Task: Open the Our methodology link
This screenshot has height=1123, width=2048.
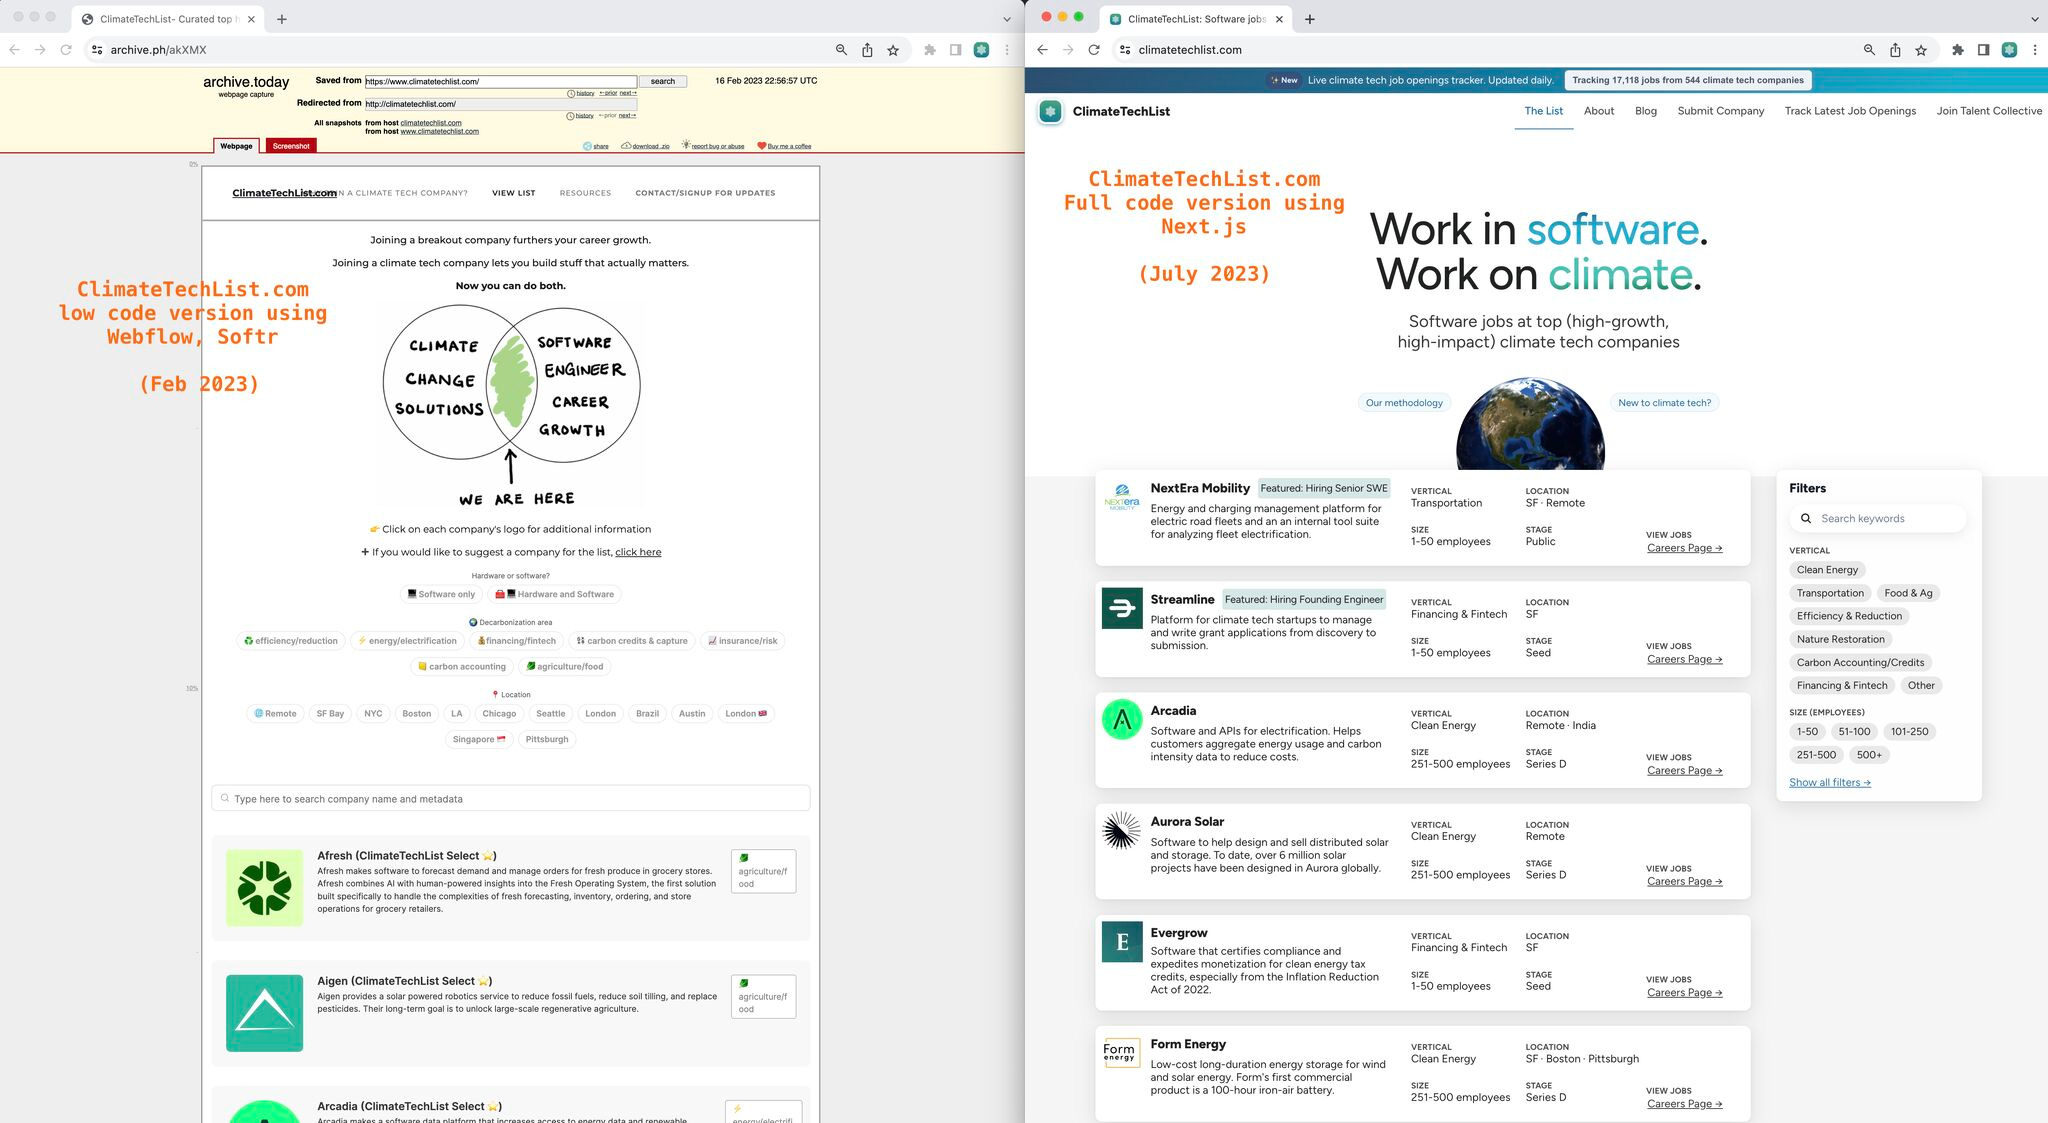Action: [1404, 403]
